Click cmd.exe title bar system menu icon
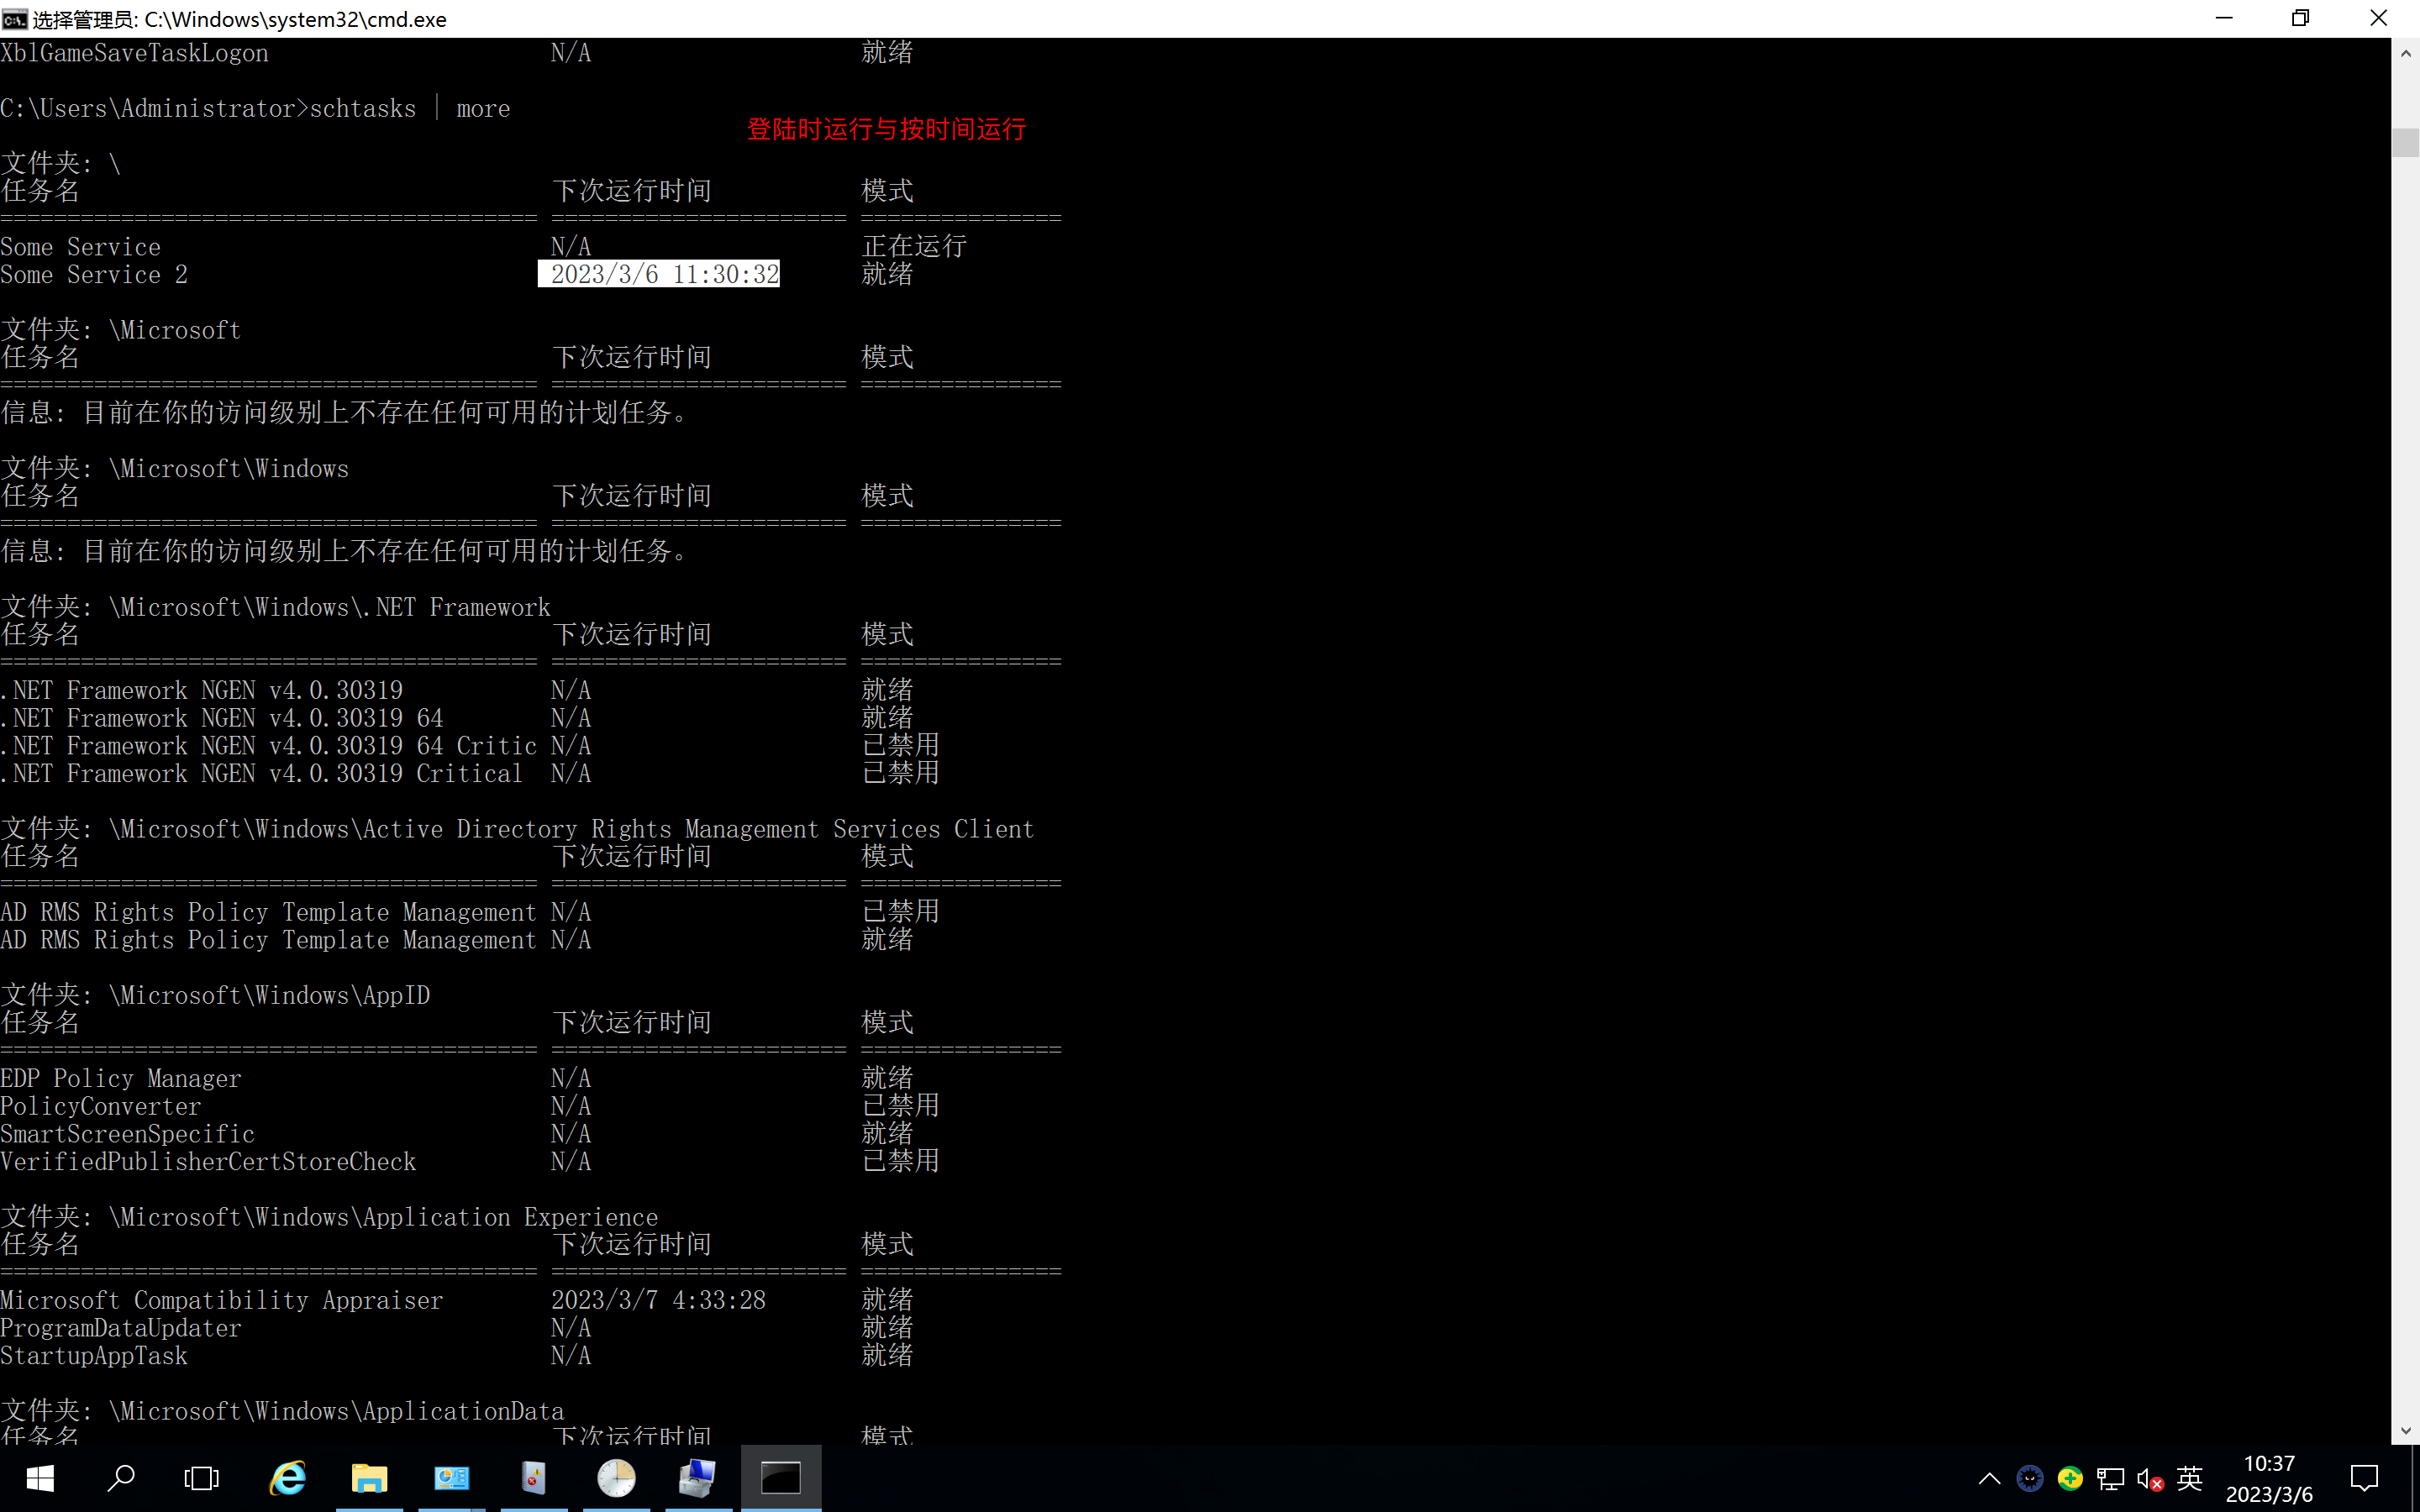 (14, 19)
